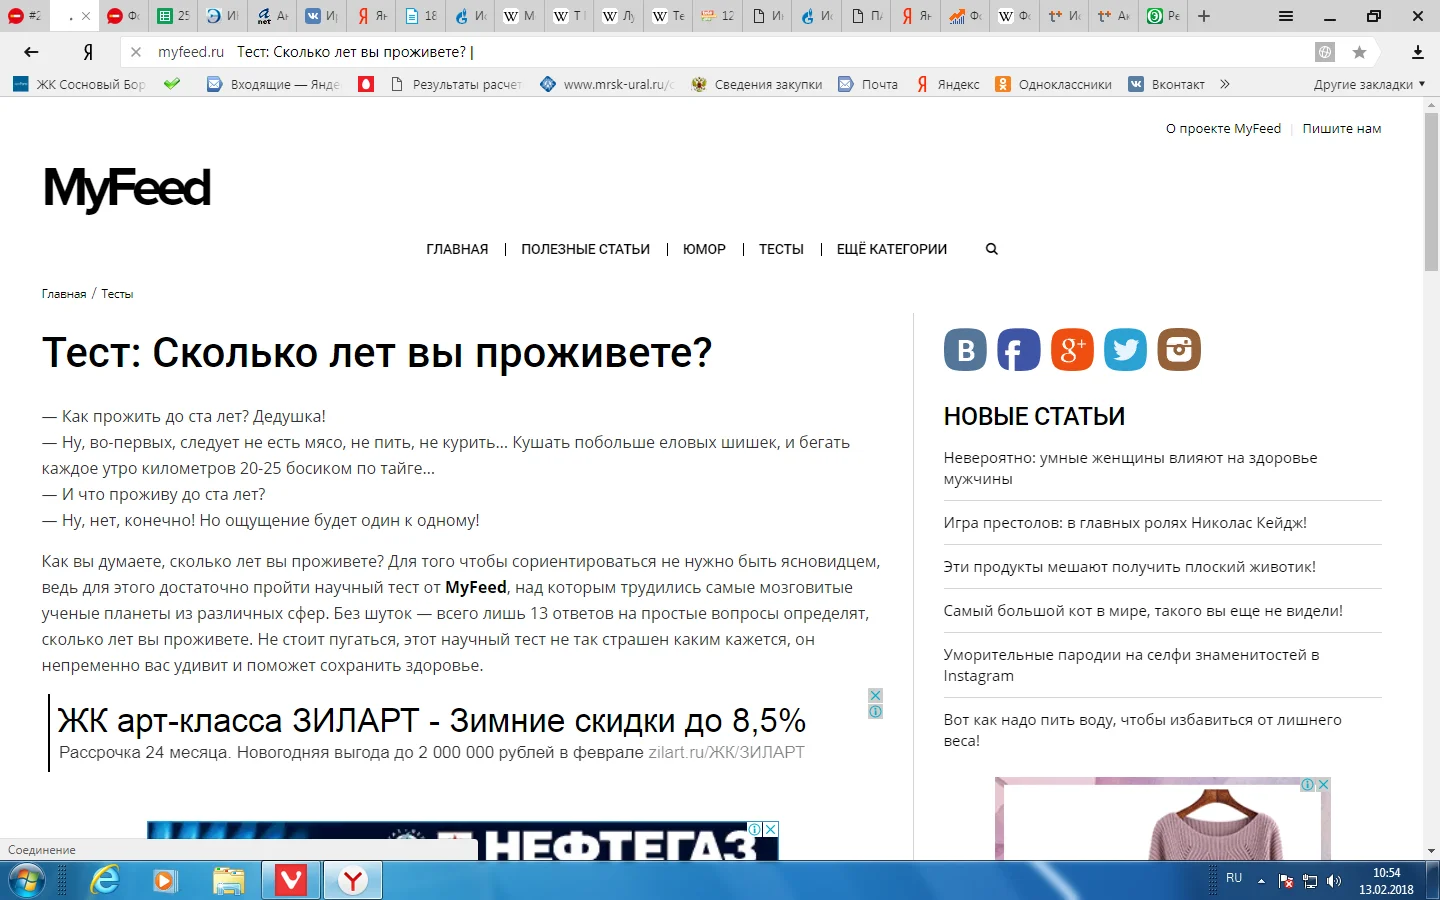
Task: Open Windows Explorer folder in taskbar
Action: 229,881
